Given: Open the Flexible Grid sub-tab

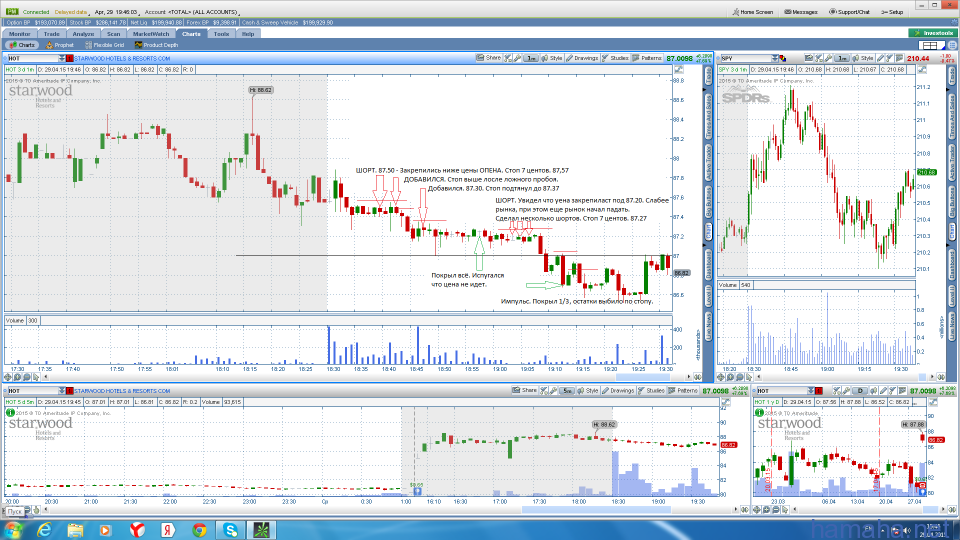Looking at the screenshot, I should pyautogui.click(x=104, y=45).
